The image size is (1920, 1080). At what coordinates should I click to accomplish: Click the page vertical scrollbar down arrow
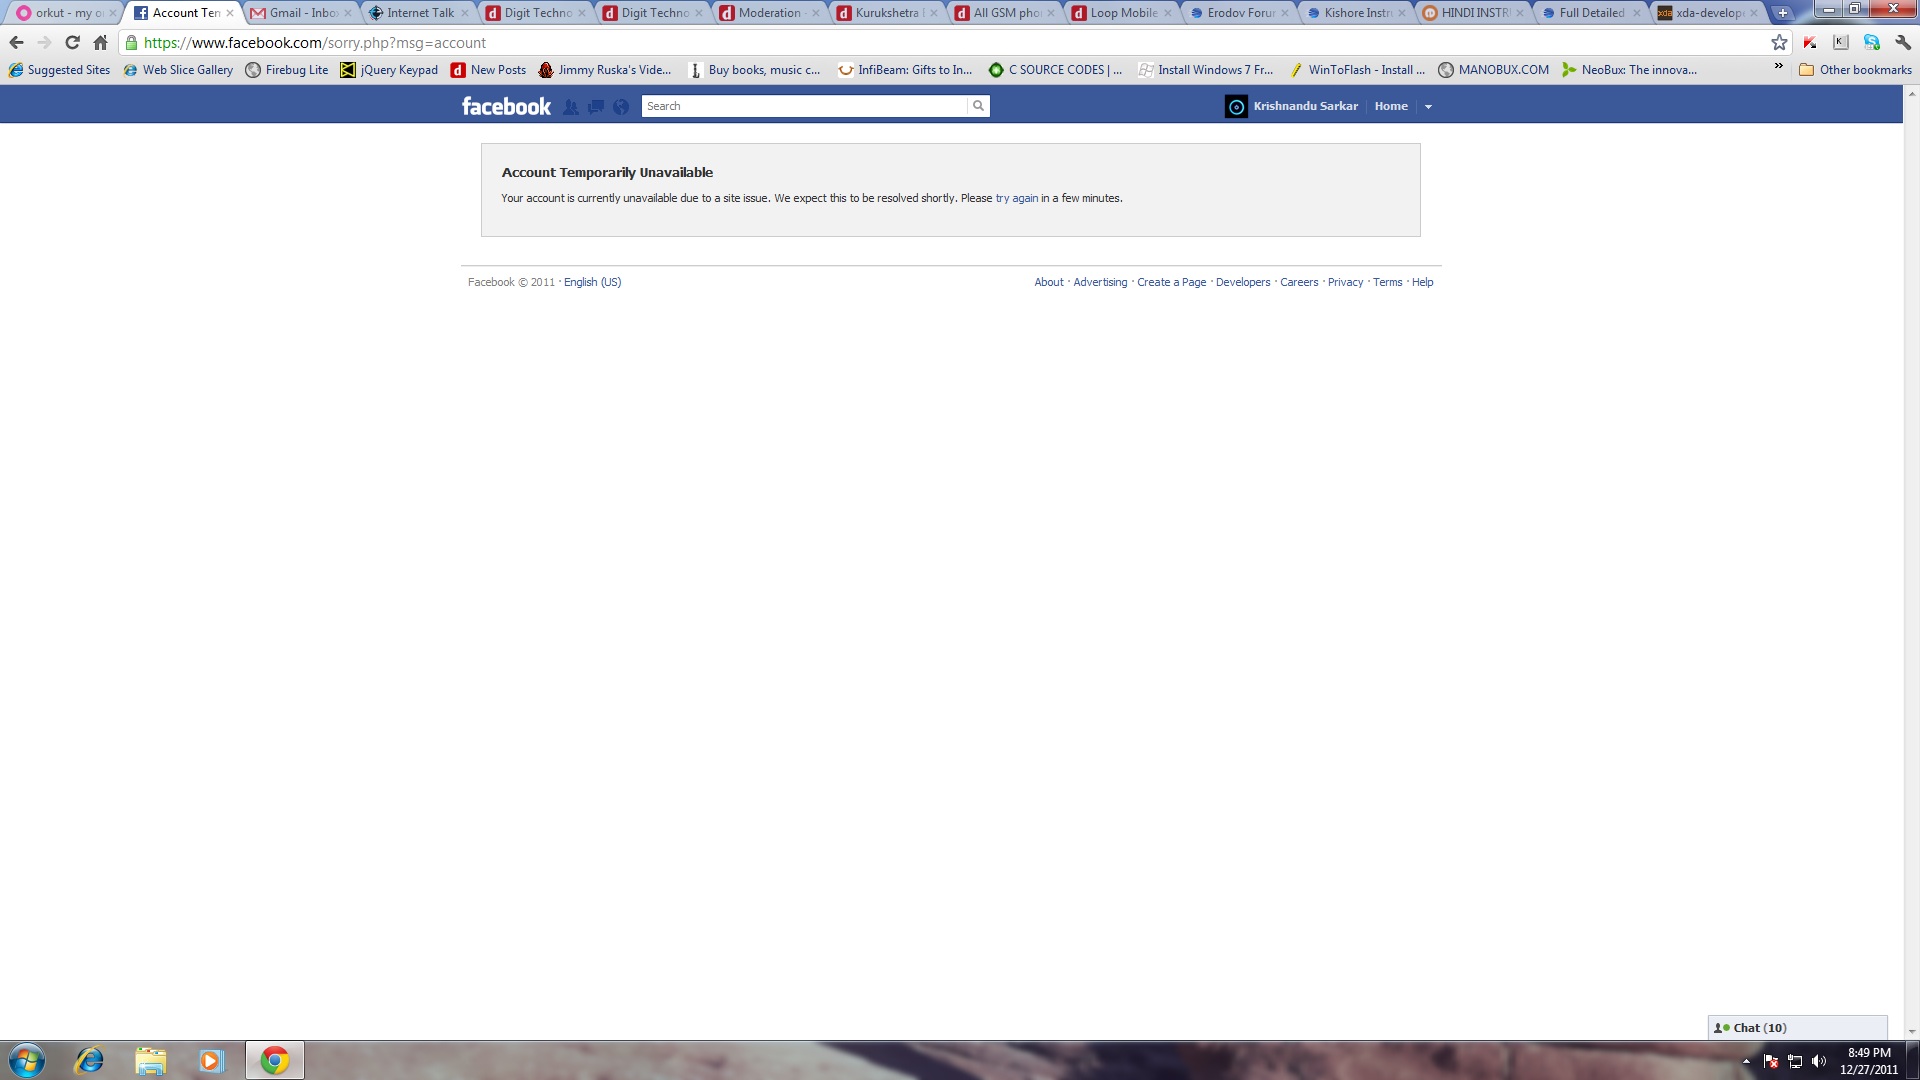(1911, 1031)
